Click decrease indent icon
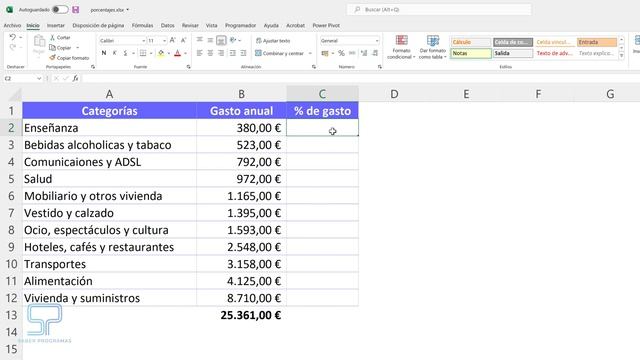 pyautogui.click(x=233, y=53)
